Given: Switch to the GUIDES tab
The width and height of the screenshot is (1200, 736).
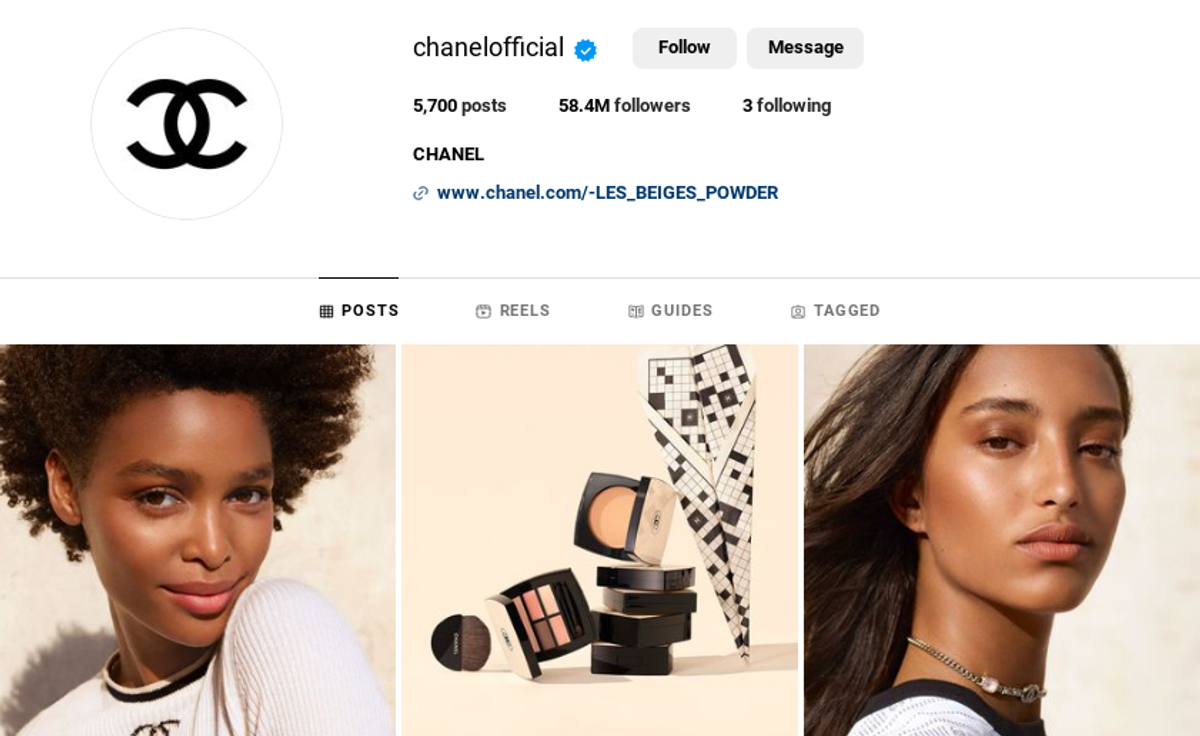Looking at the screenshot, I should [x=670, y=311].
